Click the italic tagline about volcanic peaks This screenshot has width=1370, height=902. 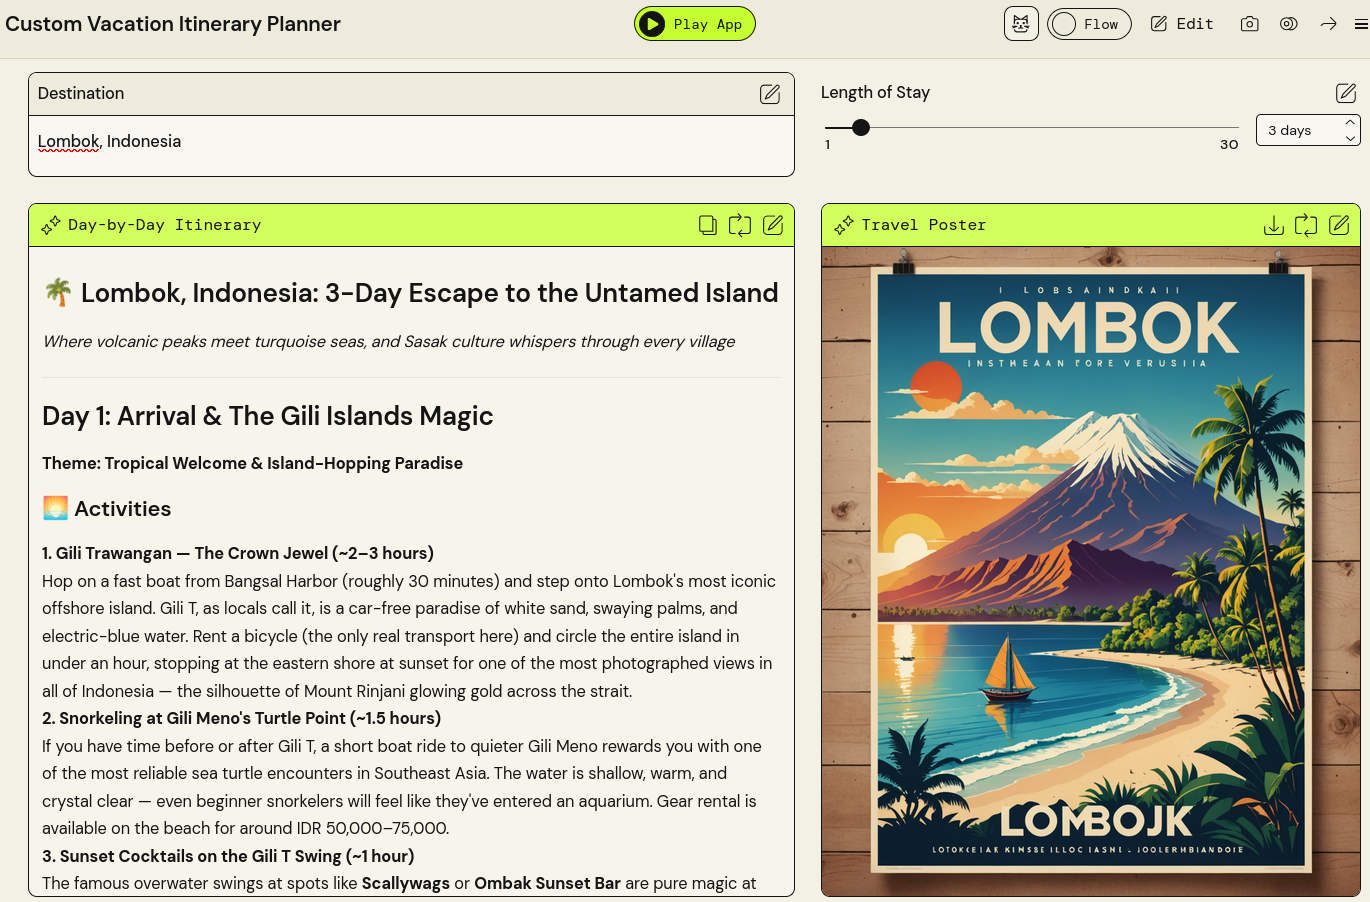pyautogui.click(x=388, y=342)
